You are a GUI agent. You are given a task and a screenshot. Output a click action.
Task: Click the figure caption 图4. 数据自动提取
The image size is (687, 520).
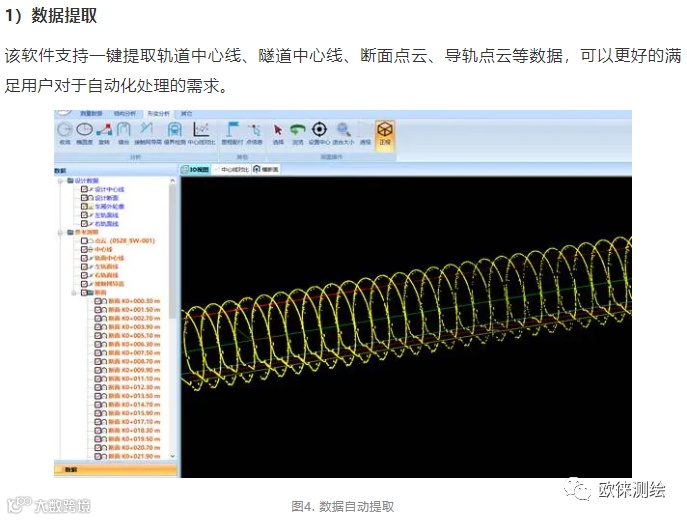pos(343,506)
